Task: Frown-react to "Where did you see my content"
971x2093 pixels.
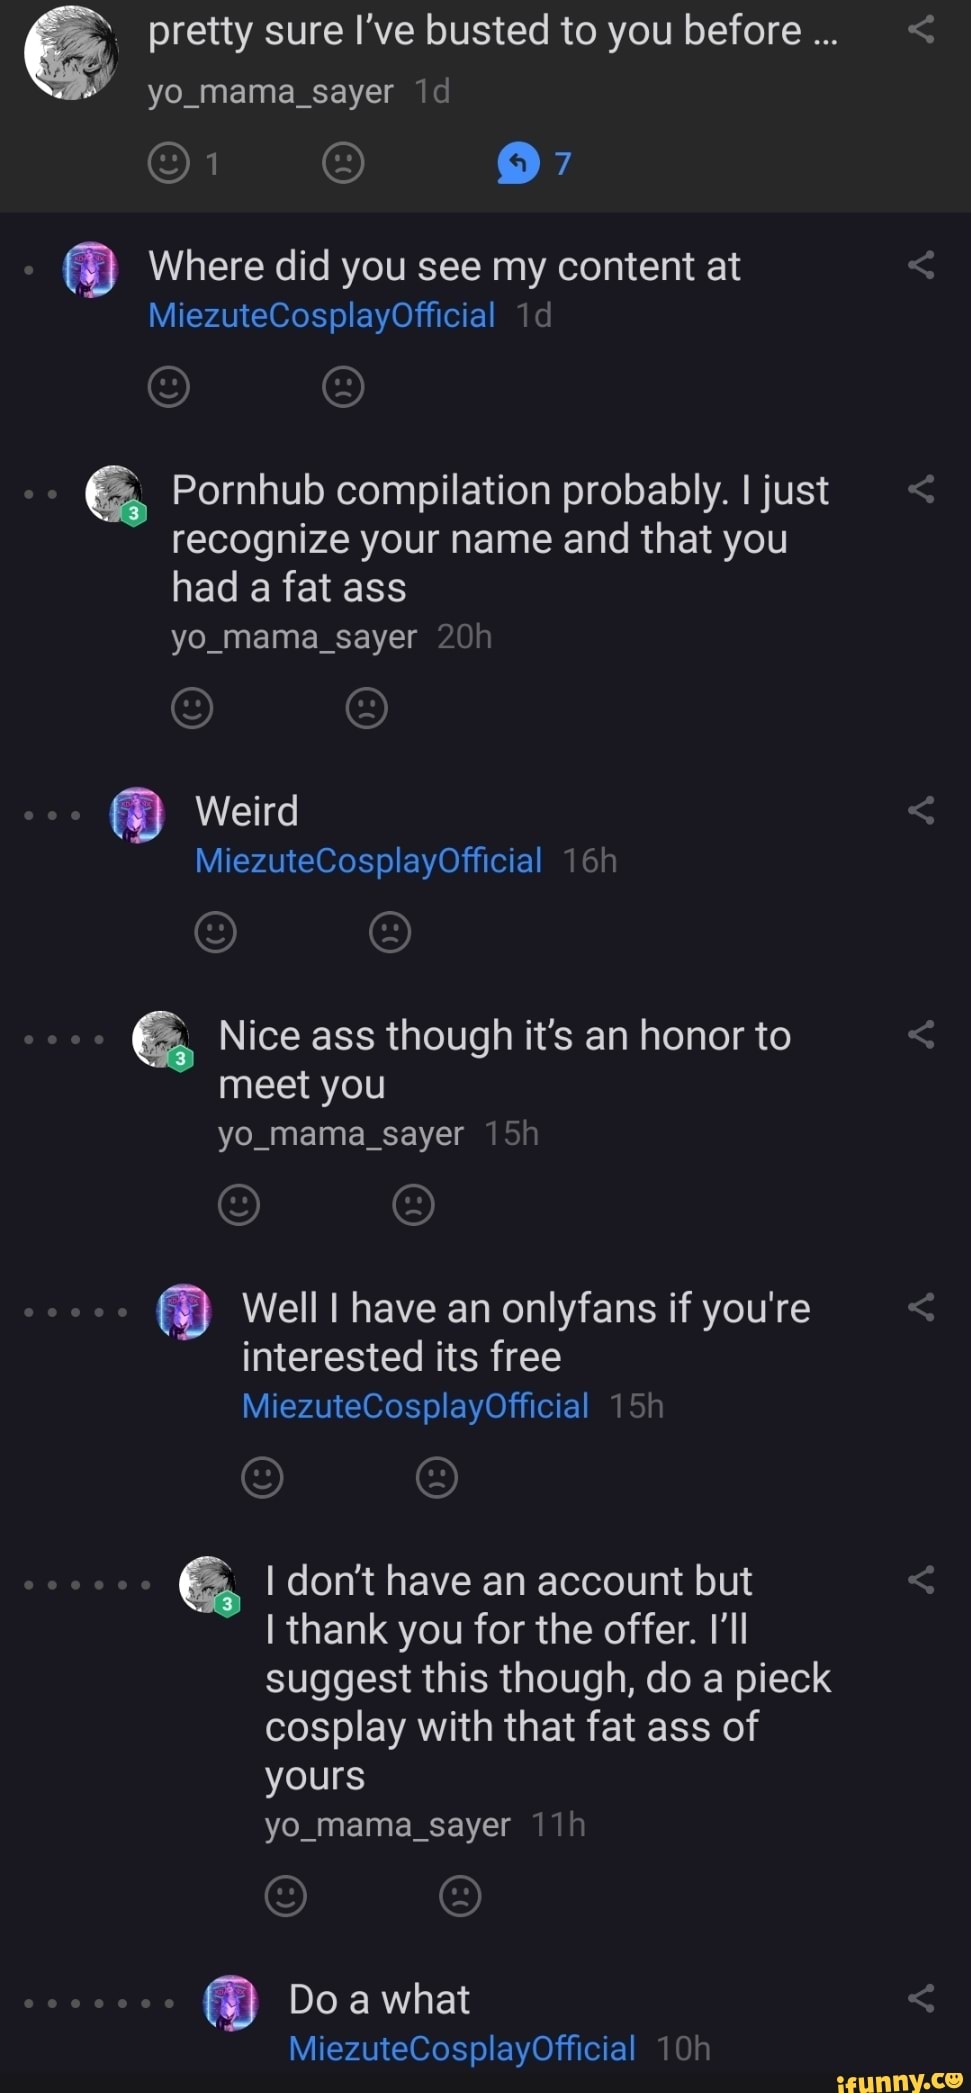Action: pyautogui.click(x=343, y=387)
